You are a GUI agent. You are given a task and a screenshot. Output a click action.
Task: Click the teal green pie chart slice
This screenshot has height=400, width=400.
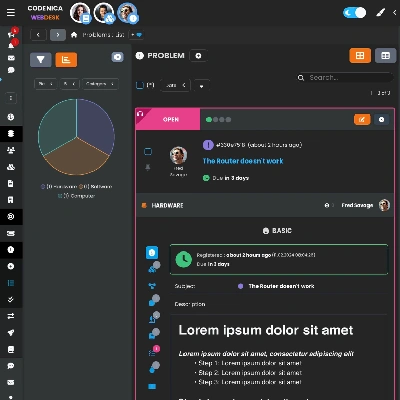click(x=57, y=125)
